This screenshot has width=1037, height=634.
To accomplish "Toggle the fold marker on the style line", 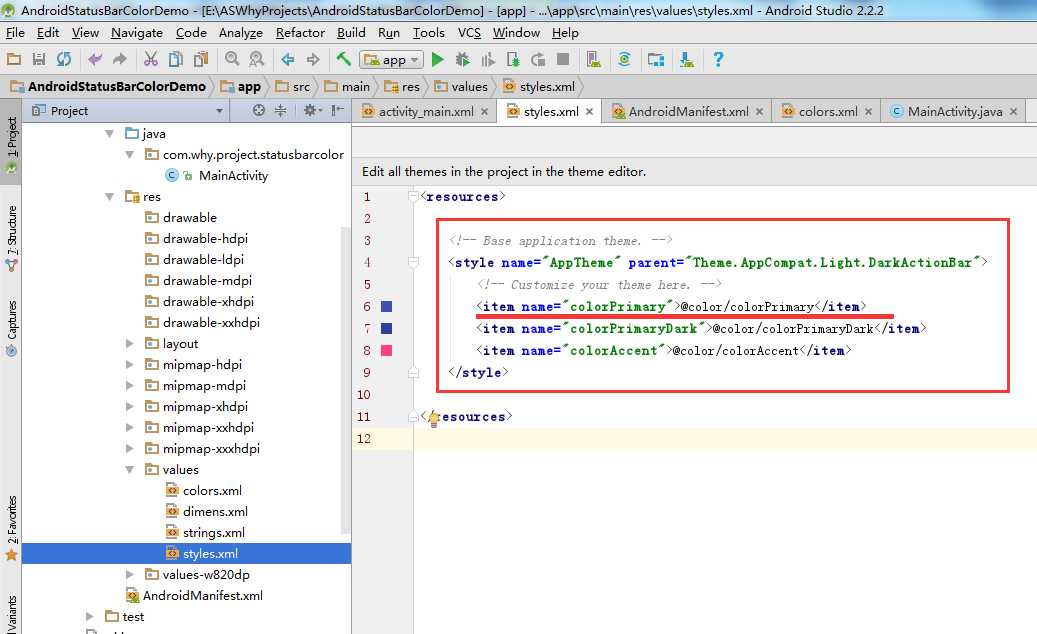I will pyautogui.click(x=412, y=263).
